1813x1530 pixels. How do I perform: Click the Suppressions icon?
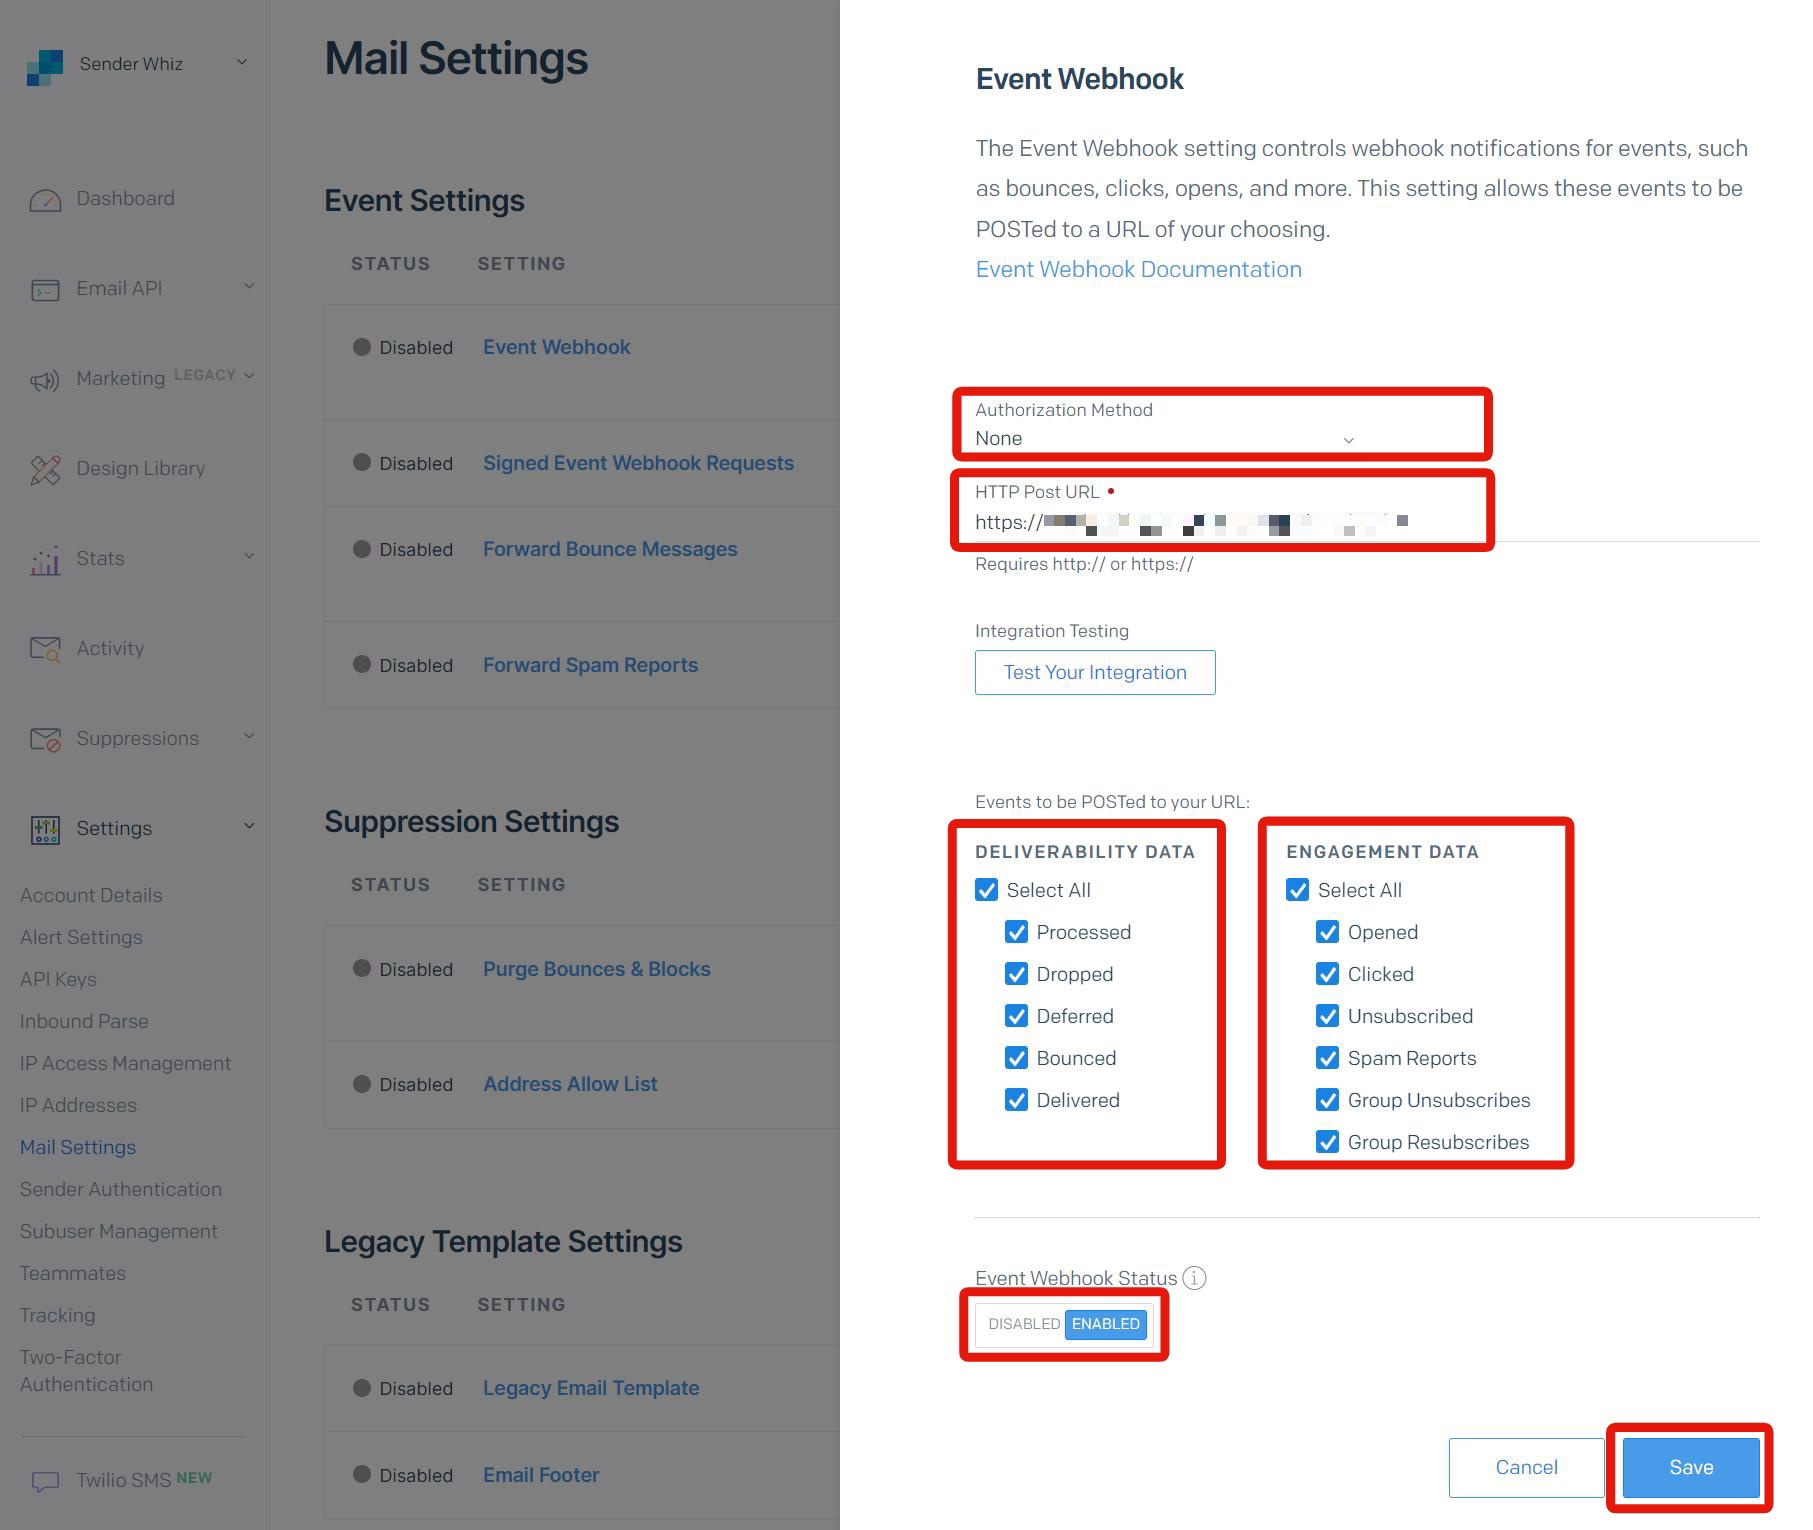click(46, 739)
